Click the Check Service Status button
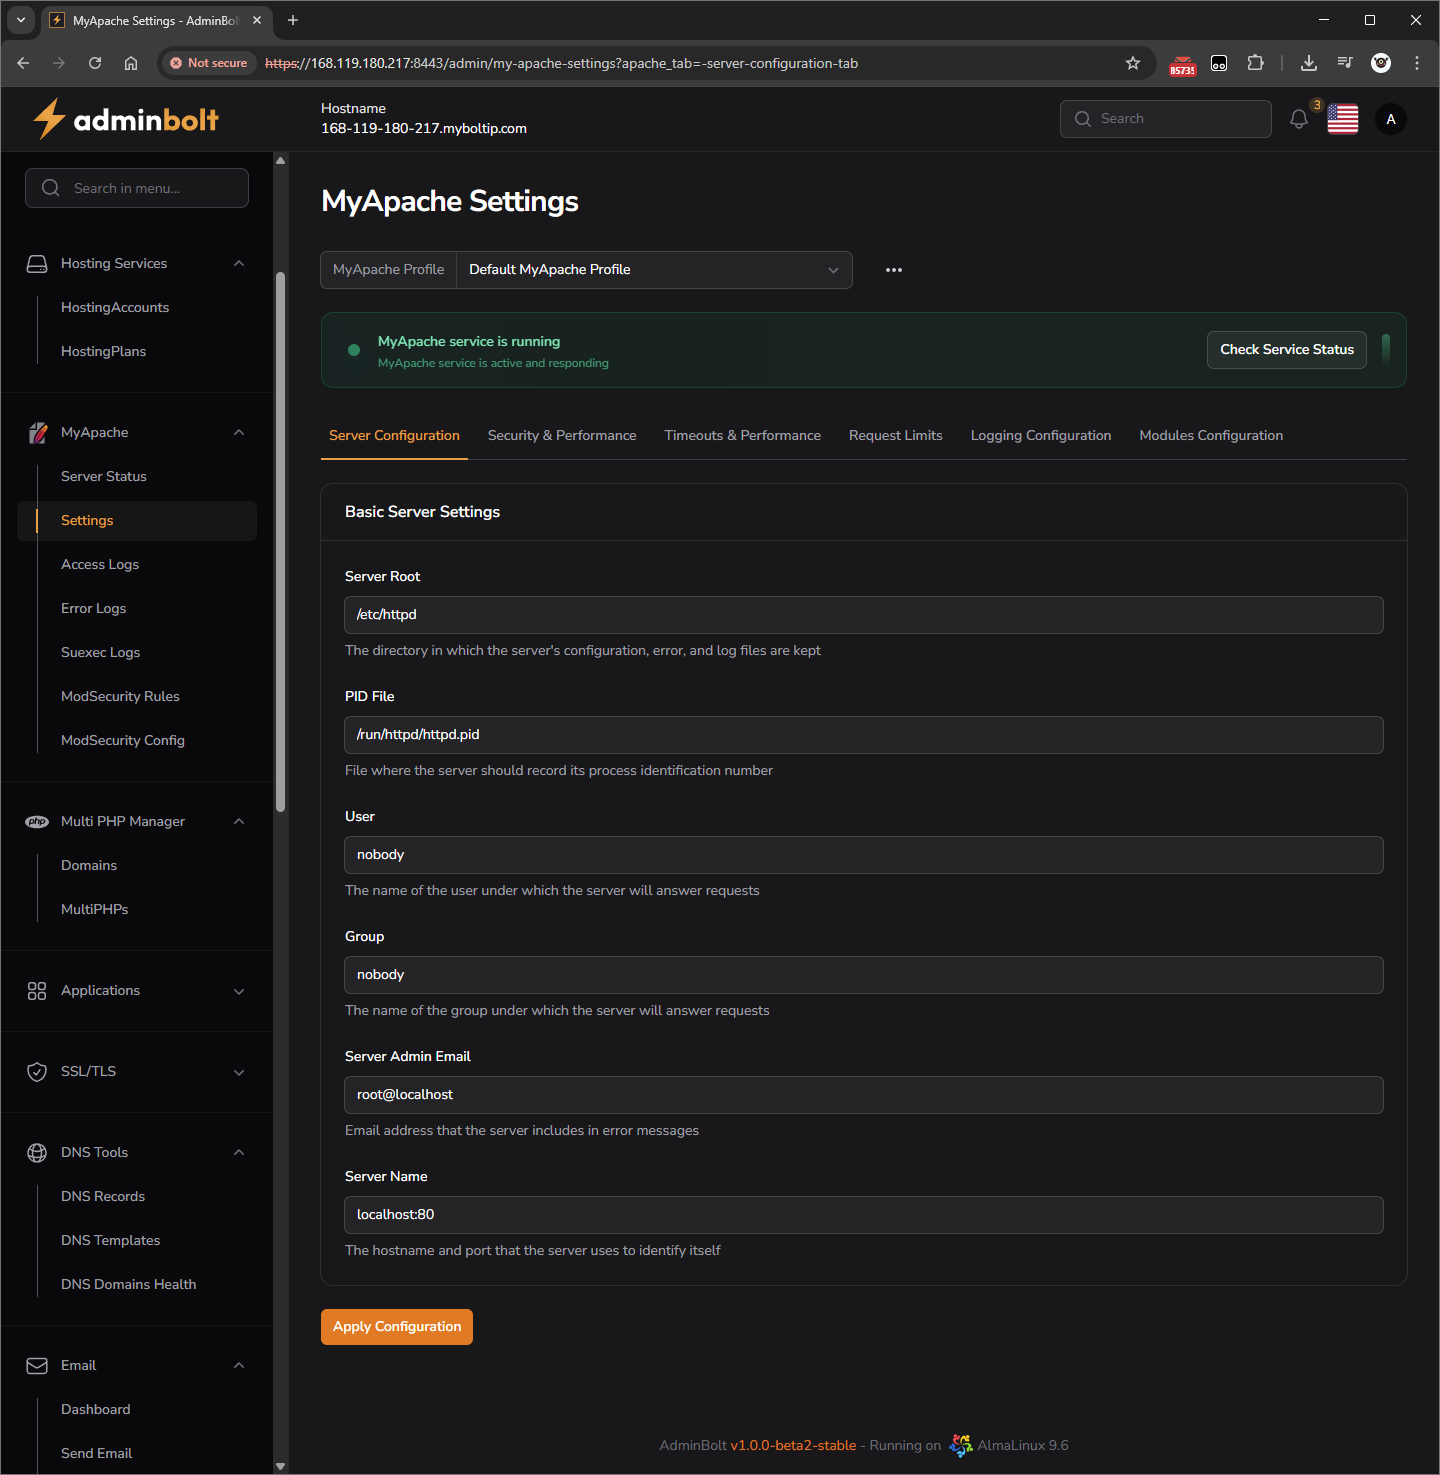1440x1475 pixels. coord(1286,350)
